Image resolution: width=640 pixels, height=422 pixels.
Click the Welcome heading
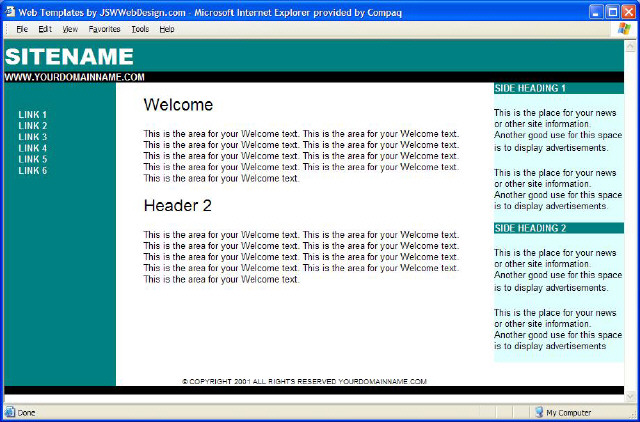pos(178,105)
